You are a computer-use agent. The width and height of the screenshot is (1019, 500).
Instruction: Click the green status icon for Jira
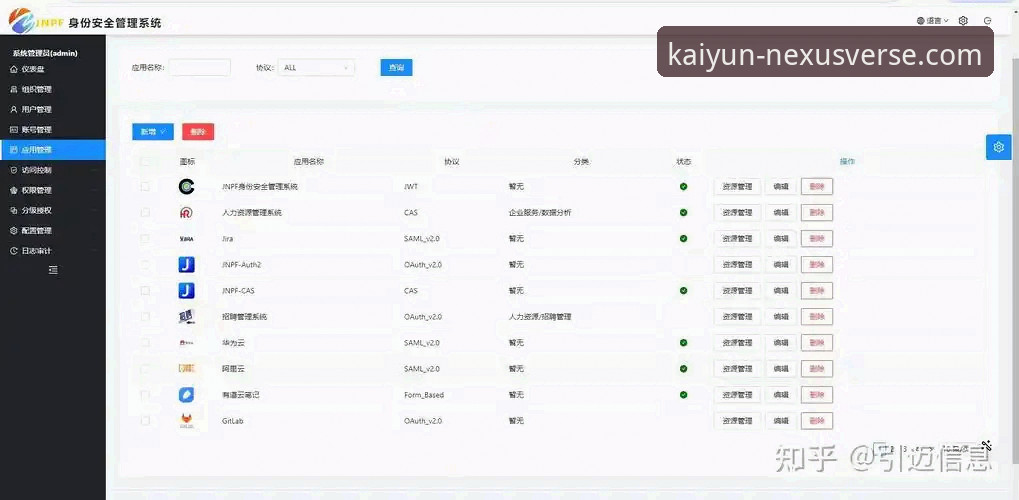[x=684, y=239]
